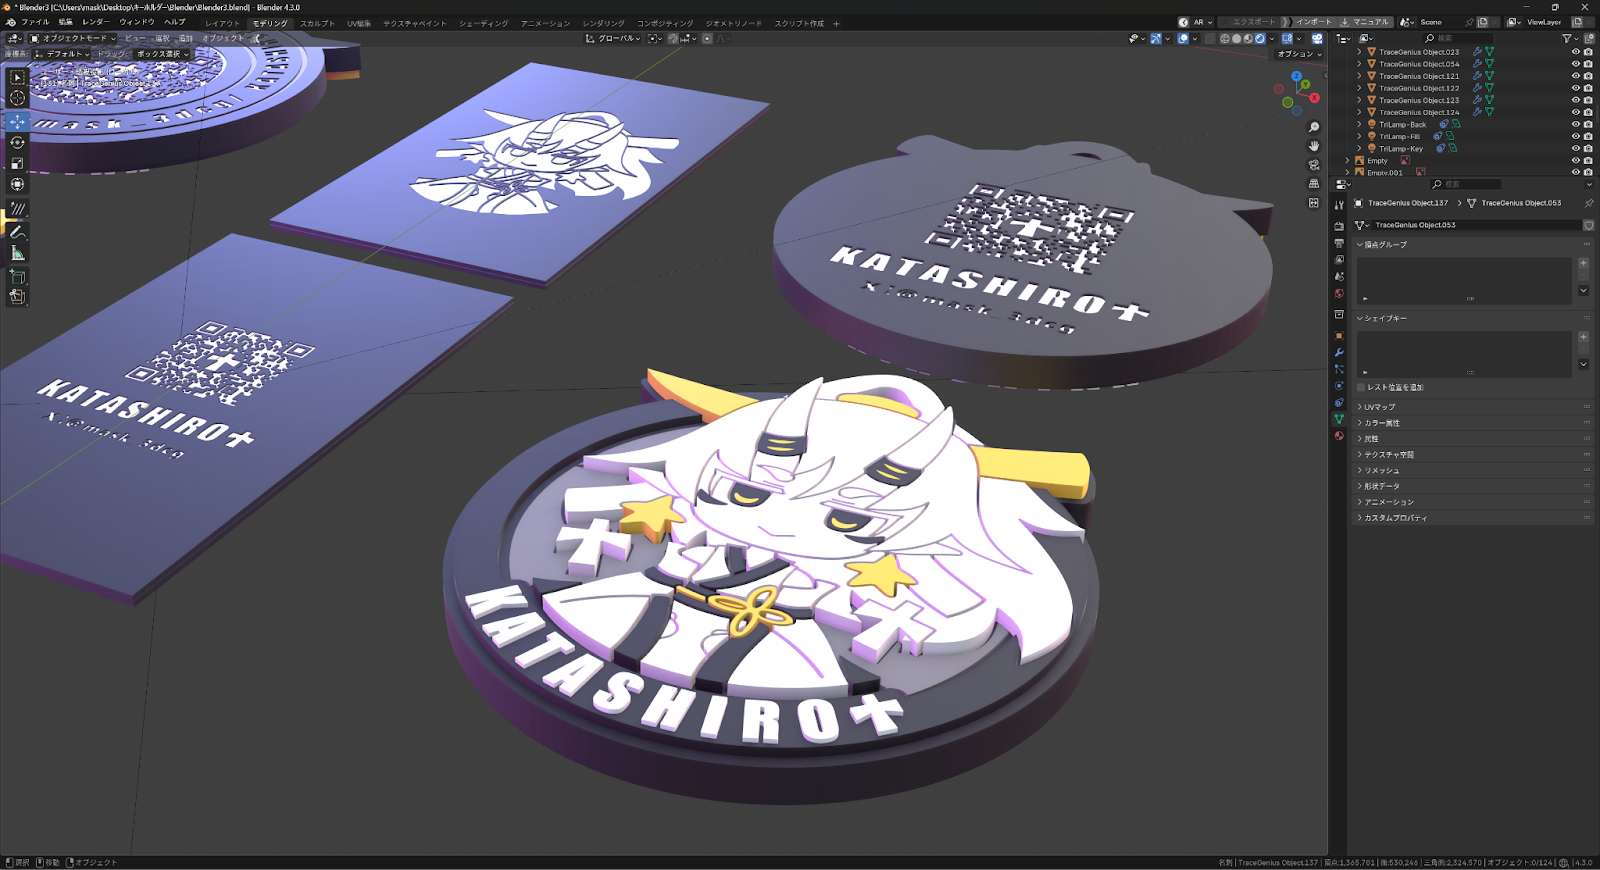
Task: Hide TraceGenius Object.023 with eye icon
Action: pos(1576,52)
